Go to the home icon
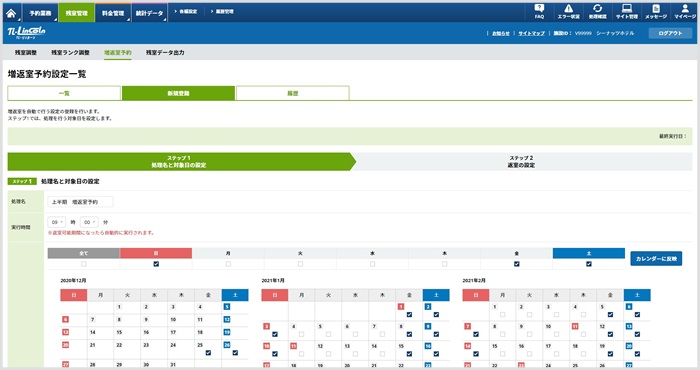Image resolution: width=700 pixels, height=370 pixels. (x=11, y=13)
